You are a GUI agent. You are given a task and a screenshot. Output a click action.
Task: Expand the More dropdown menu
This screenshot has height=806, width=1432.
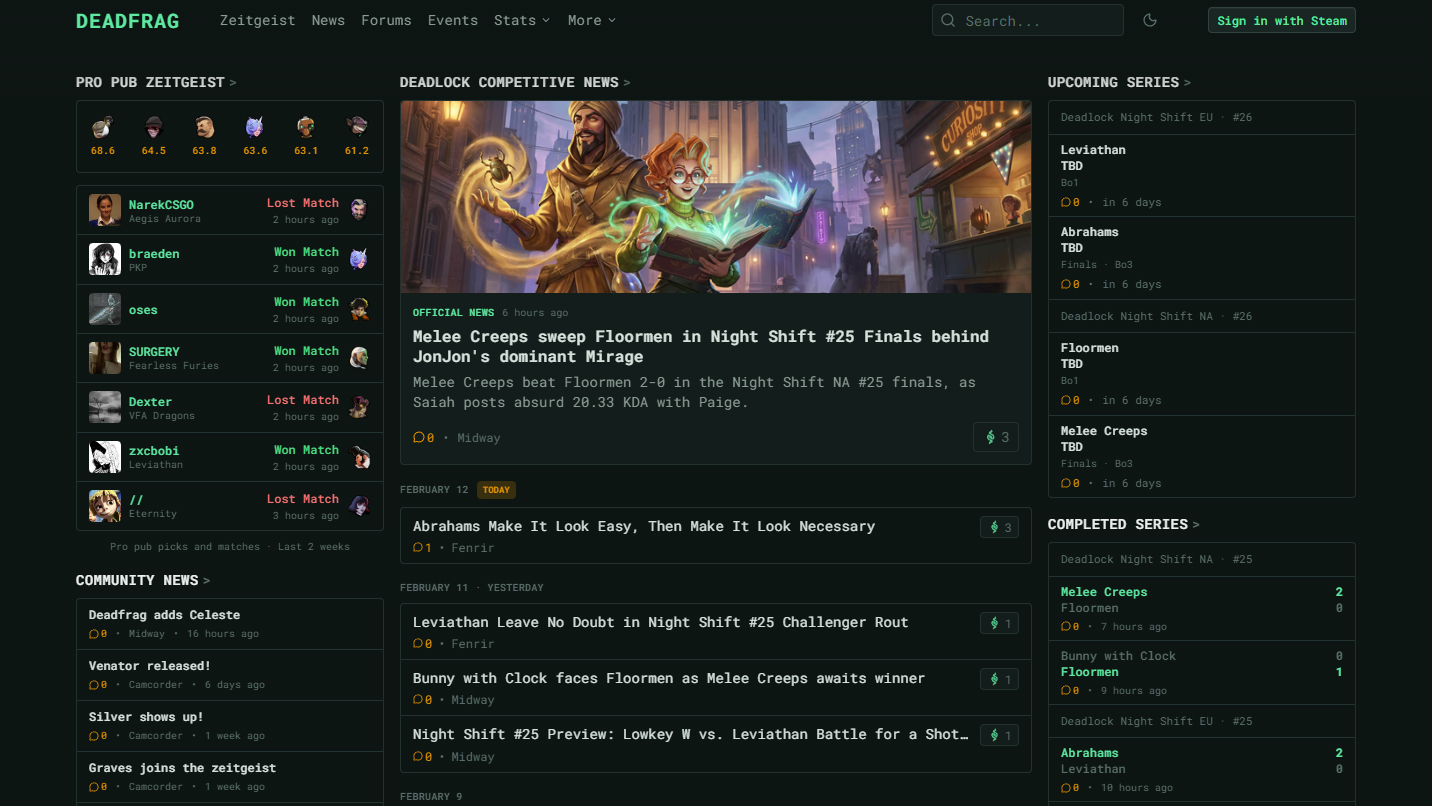click(591, 20)
